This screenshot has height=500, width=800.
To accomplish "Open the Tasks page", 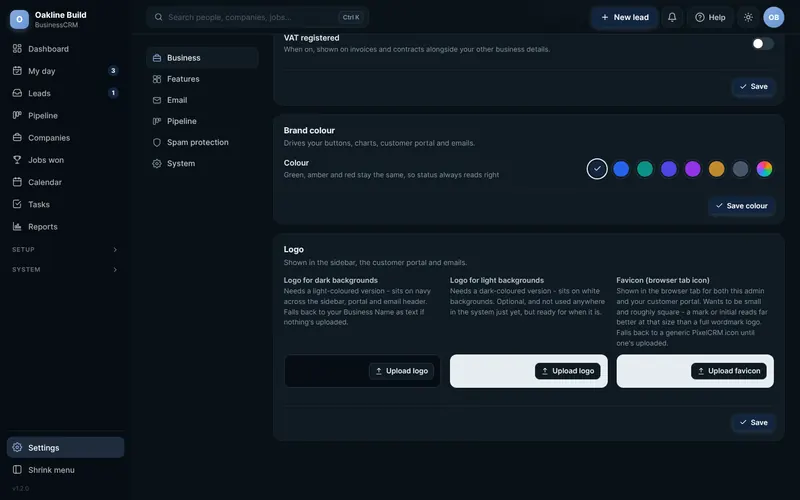I will pos(65,204).
